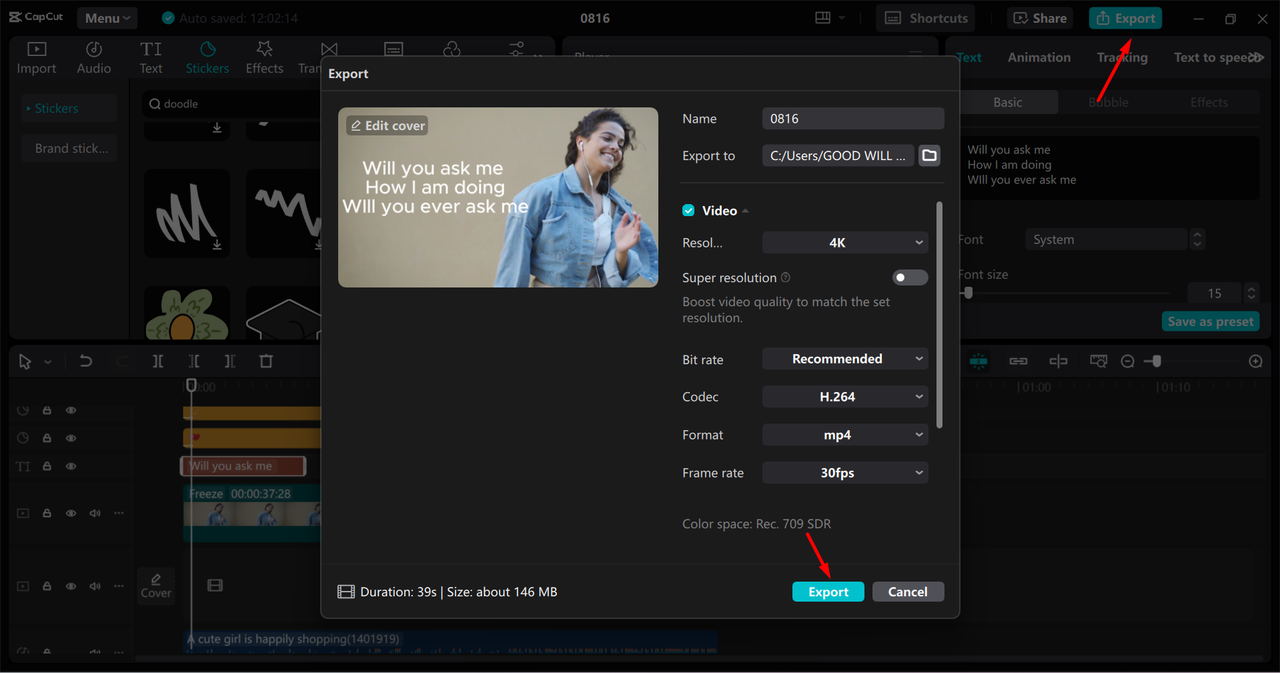Hide the text track with its eye icon
The height and width of the screenshot is (673, 1280).
[71, 467]
